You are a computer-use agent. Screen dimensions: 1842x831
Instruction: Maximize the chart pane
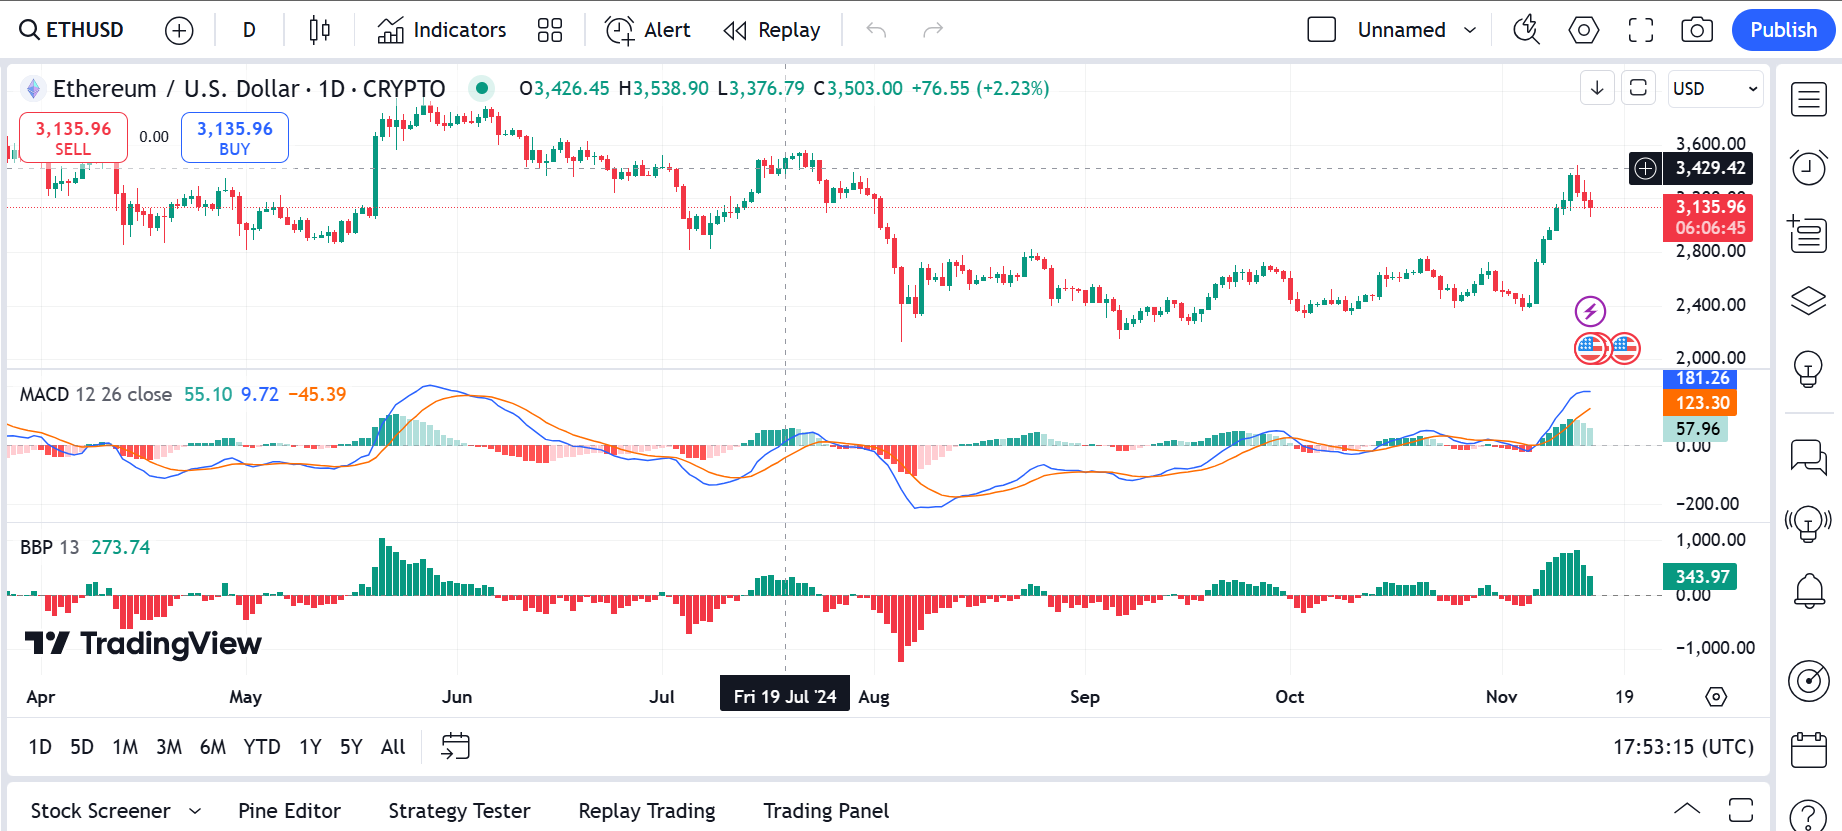point(1638,88)
